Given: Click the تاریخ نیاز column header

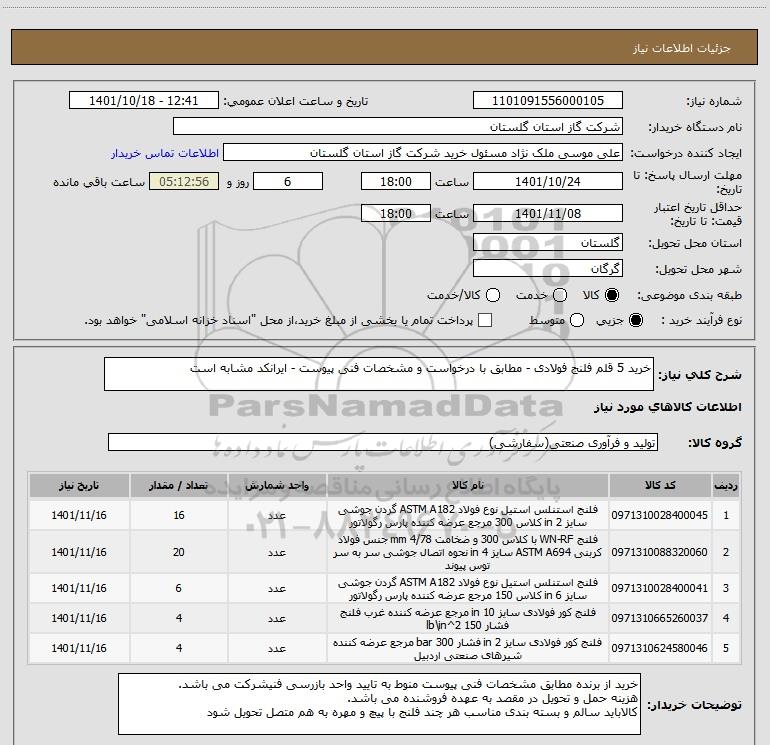Looking at the screenshot, I should [x=79, y=485].
